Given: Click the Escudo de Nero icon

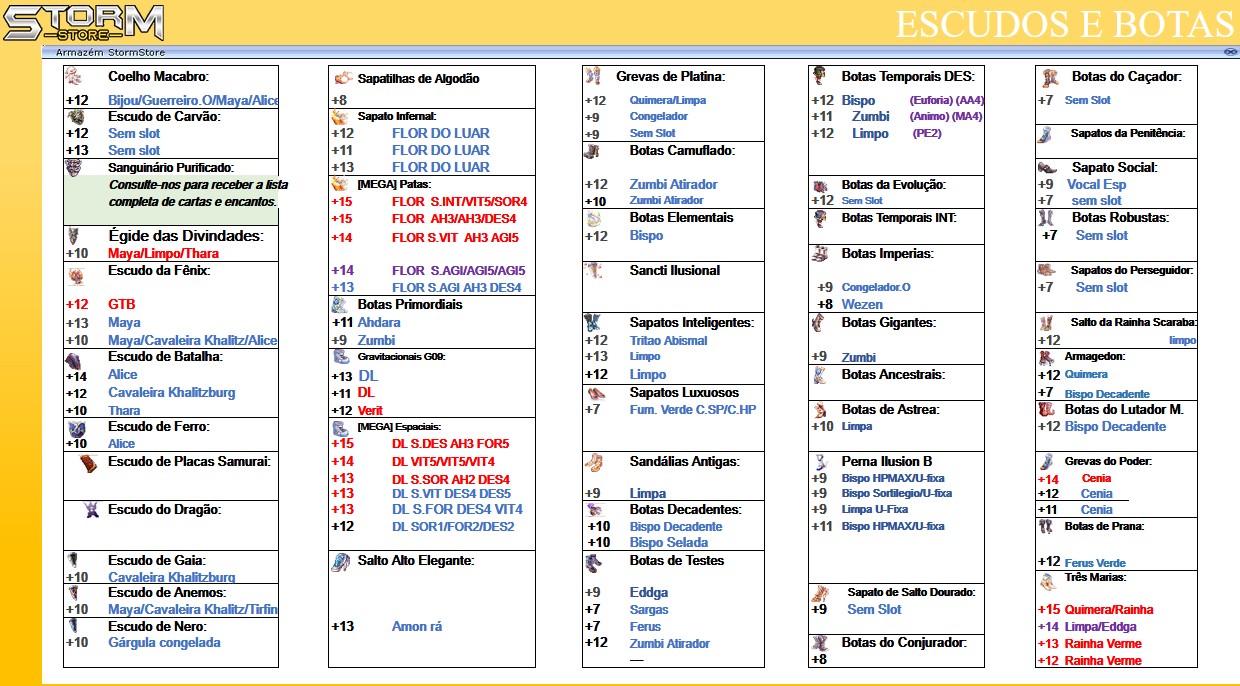Looking at the screenshot, I should 75,626.
